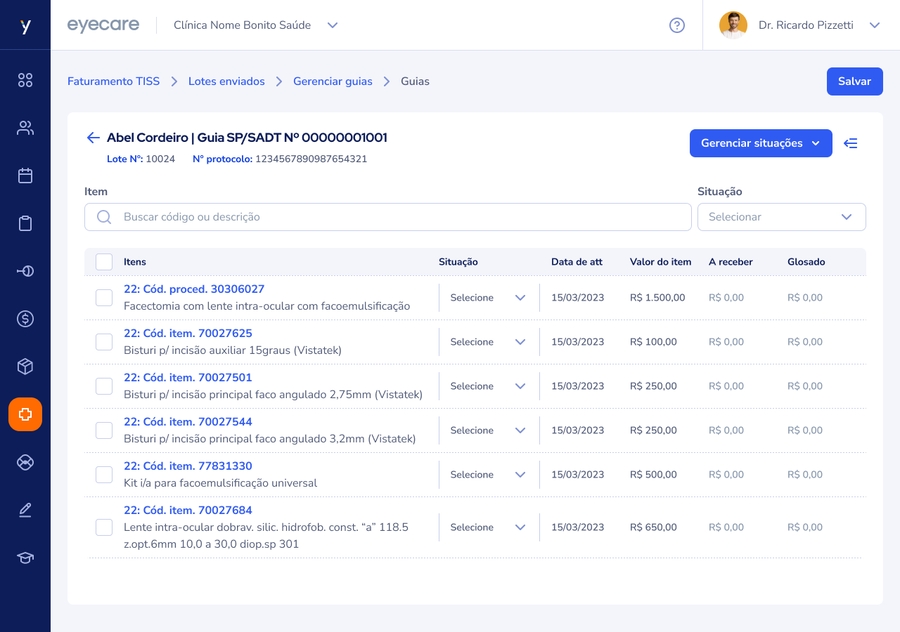Open the dashboard grid icon in sidebar
The height and width of the screenshot is (632, 900).
coord(25,80)
